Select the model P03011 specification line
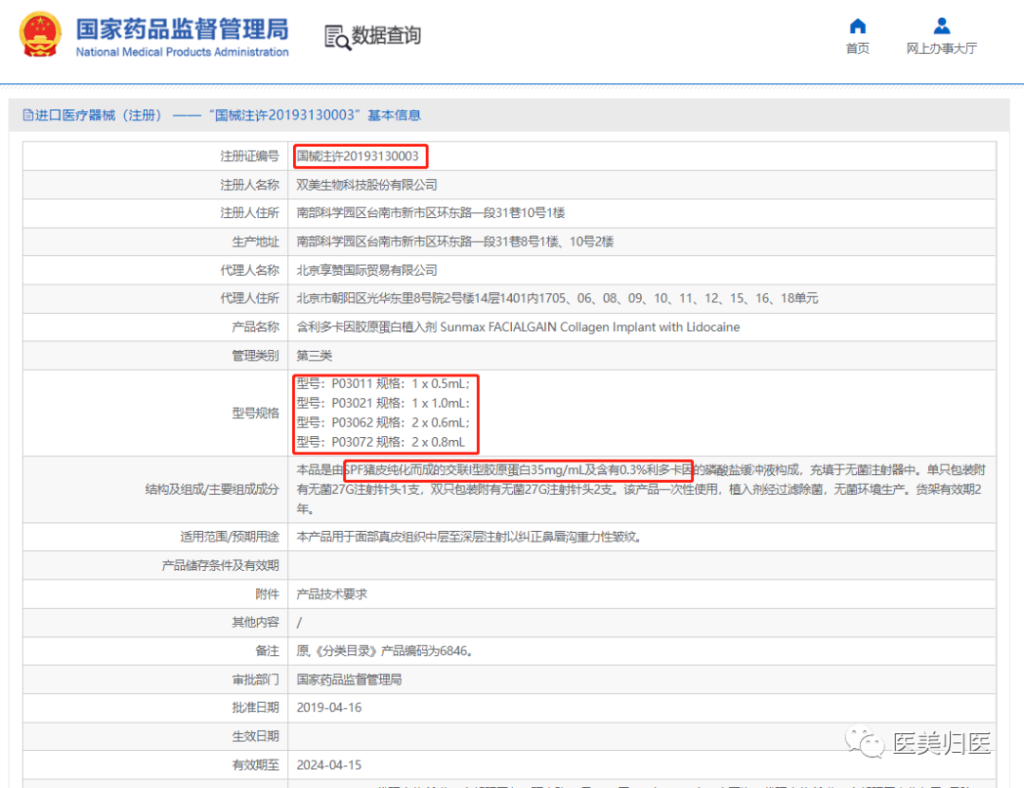The image size is (1024, 788). (x=383, y=384)
